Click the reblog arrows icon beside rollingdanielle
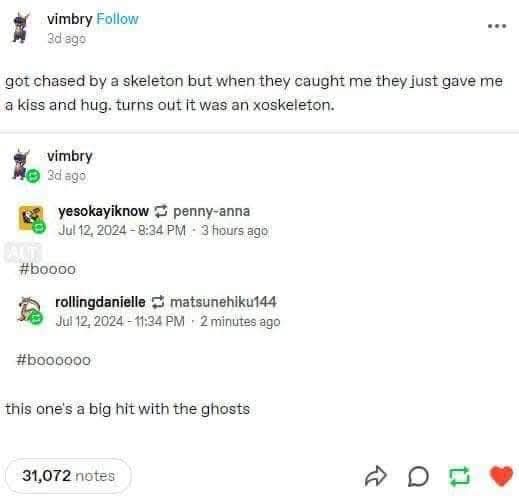 (158, 302)
